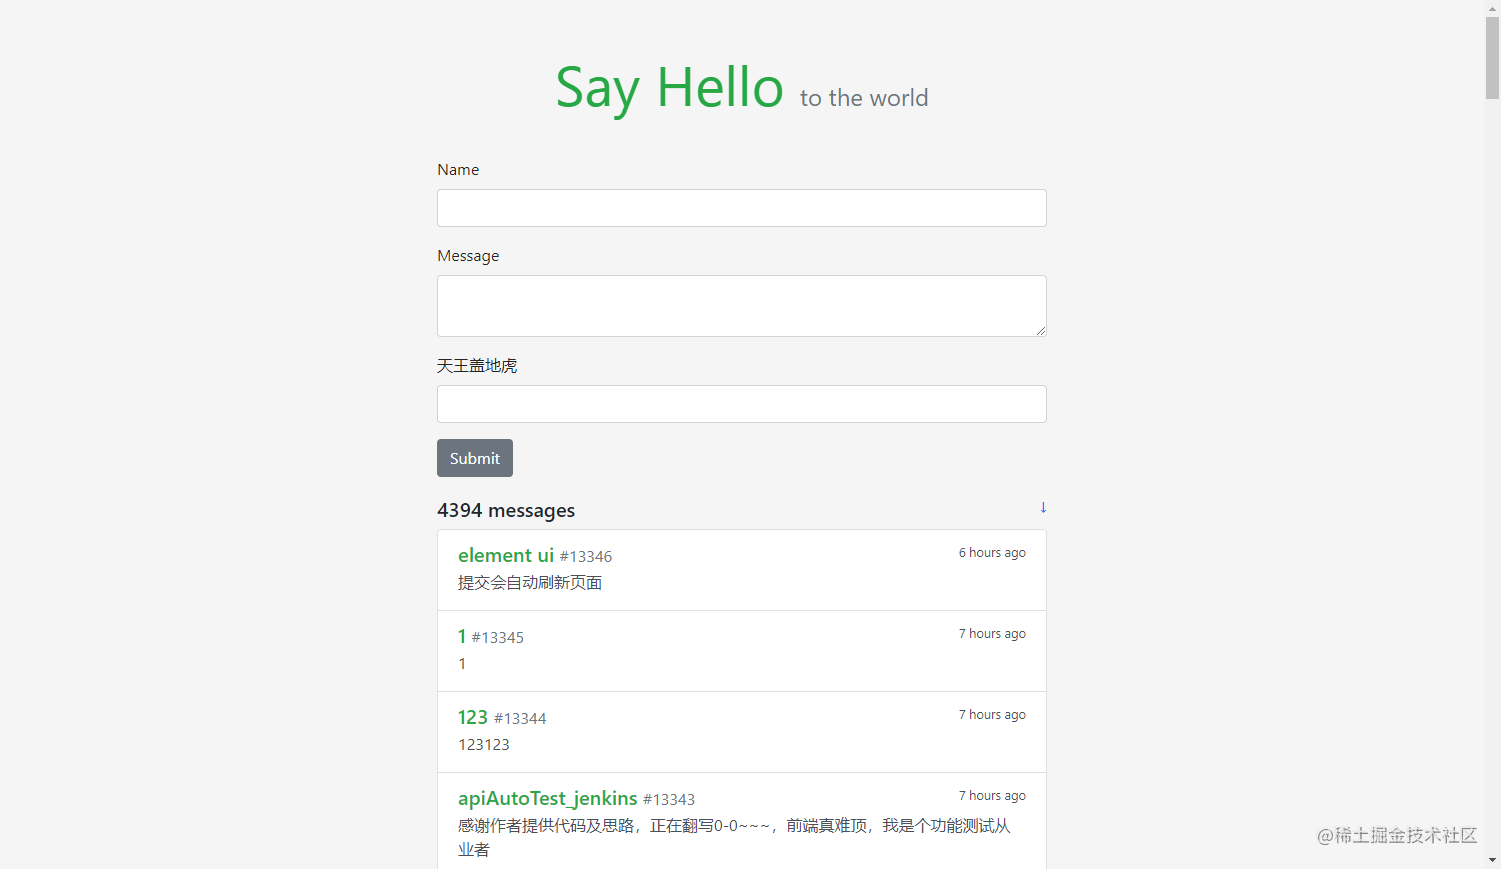Viewport: 1501px width, 869px height.
Task: Click message number #13343
Action: click(x=670, y=799)
